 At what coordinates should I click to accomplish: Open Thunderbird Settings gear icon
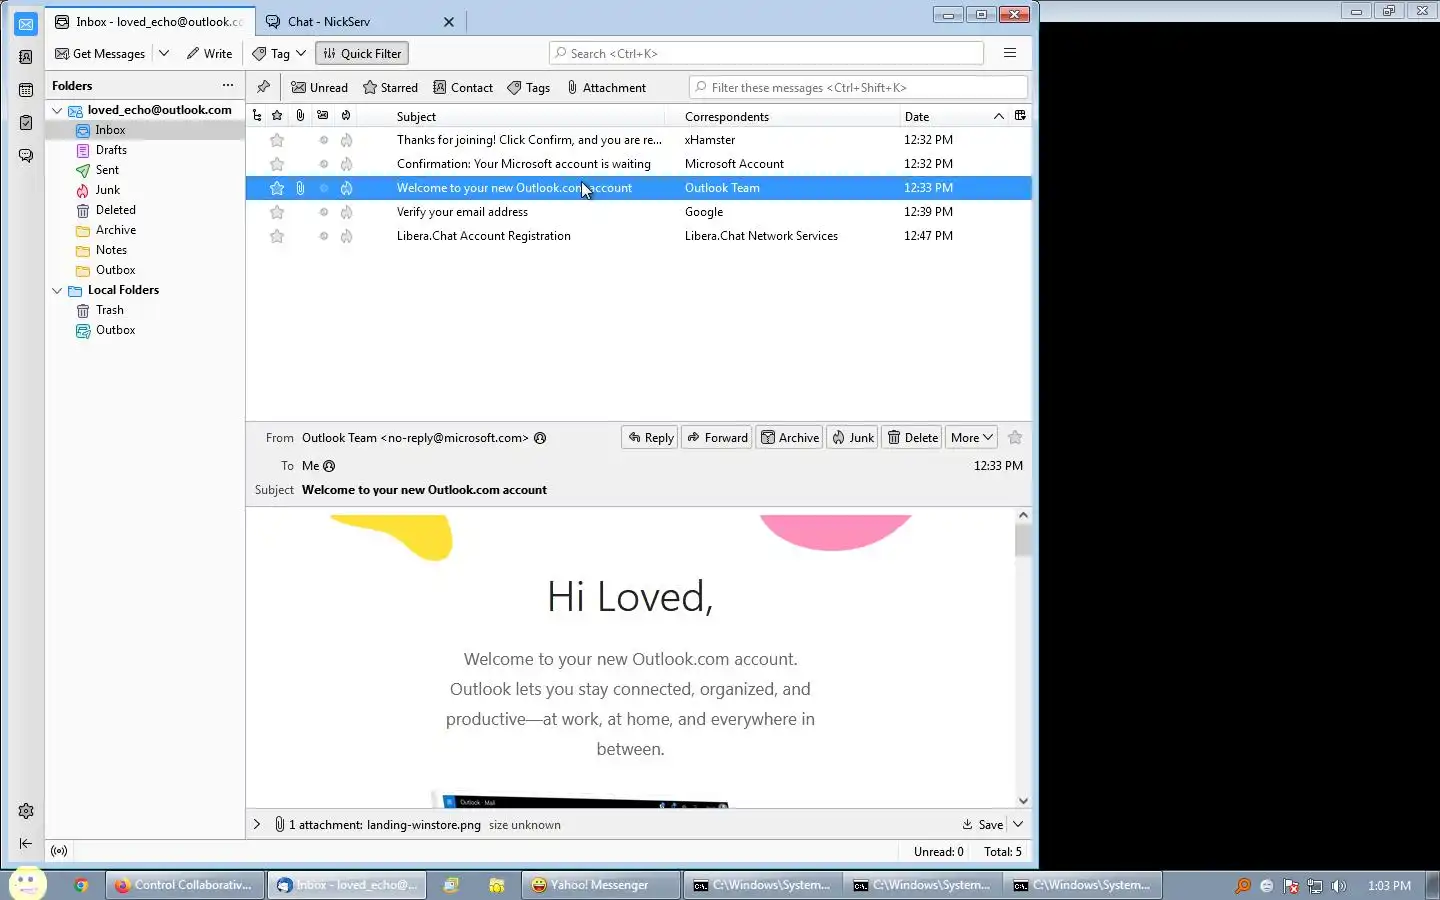tap(26, 811)
